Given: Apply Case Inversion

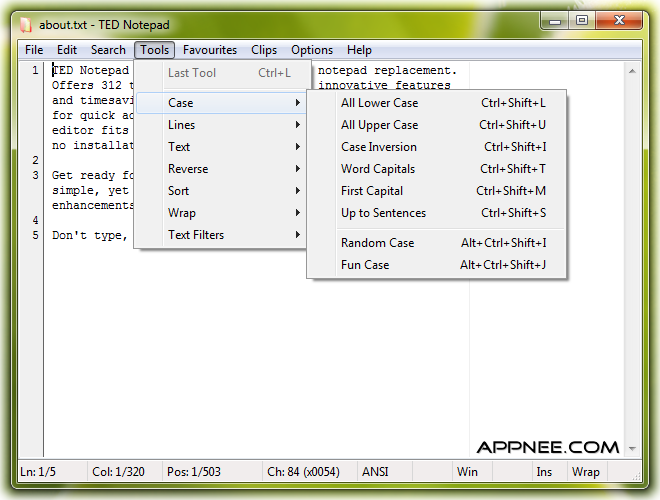Looking at the screenshot, I should [x=436, y=147].
